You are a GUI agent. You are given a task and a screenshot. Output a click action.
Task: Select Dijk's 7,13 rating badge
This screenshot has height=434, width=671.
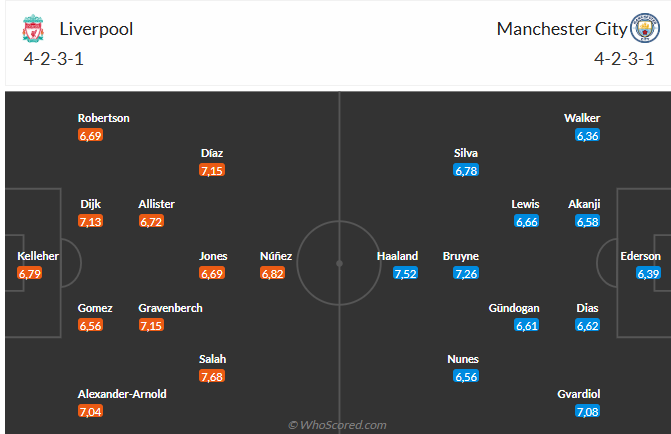[x=90, y=221]
